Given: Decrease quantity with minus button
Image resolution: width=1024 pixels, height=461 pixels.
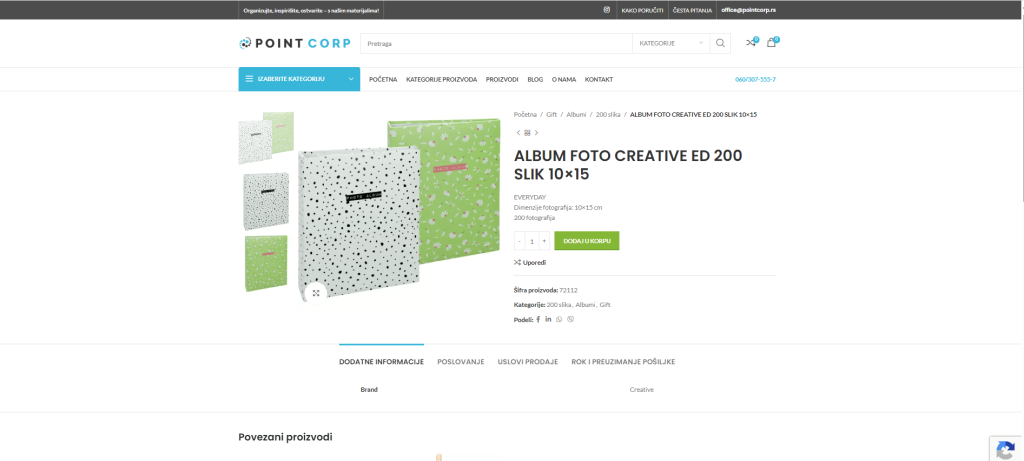Looking at the screenshot, I should click(x=520, y=241).
